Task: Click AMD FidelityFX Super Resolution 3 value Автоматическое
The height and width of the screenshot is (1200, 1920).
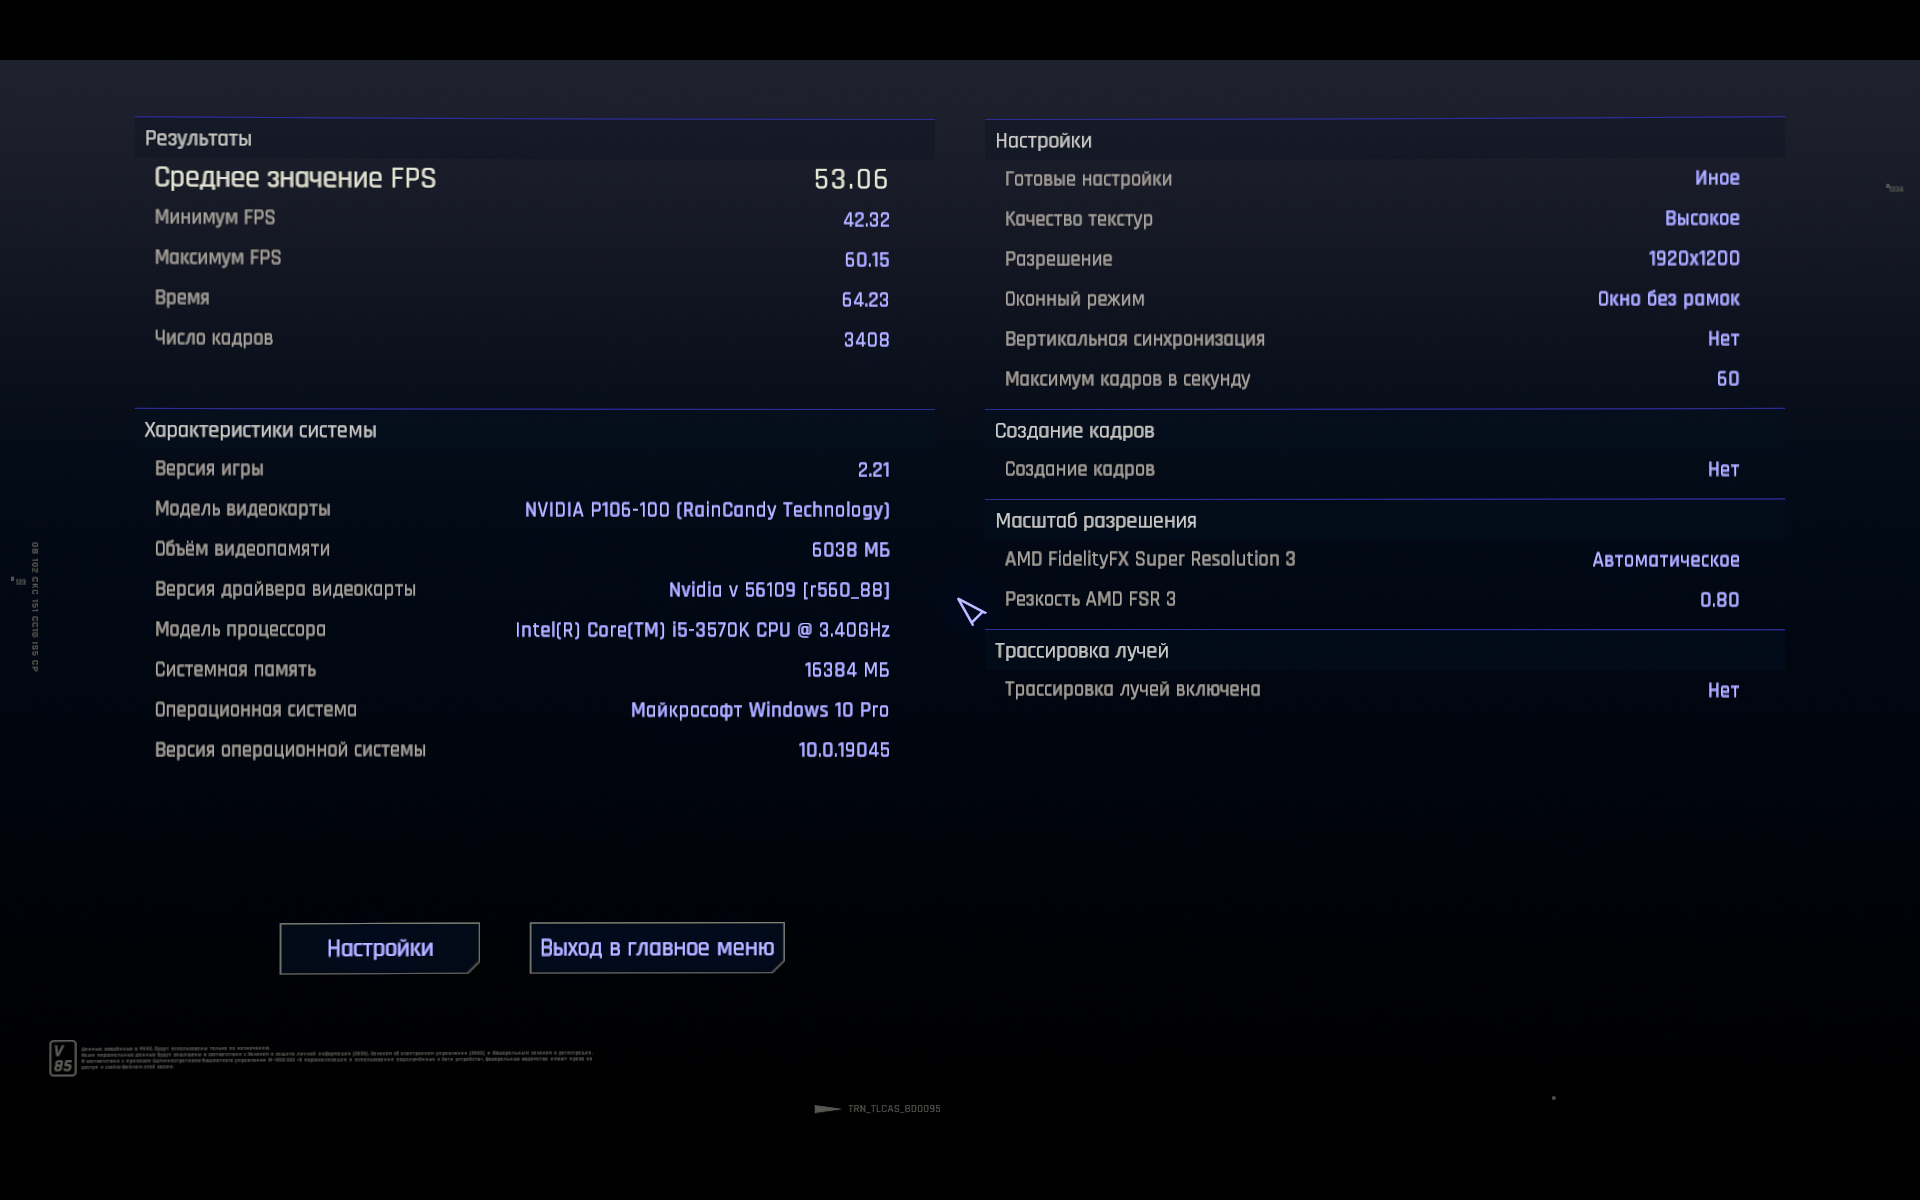Action: [x=1665, y=560]
